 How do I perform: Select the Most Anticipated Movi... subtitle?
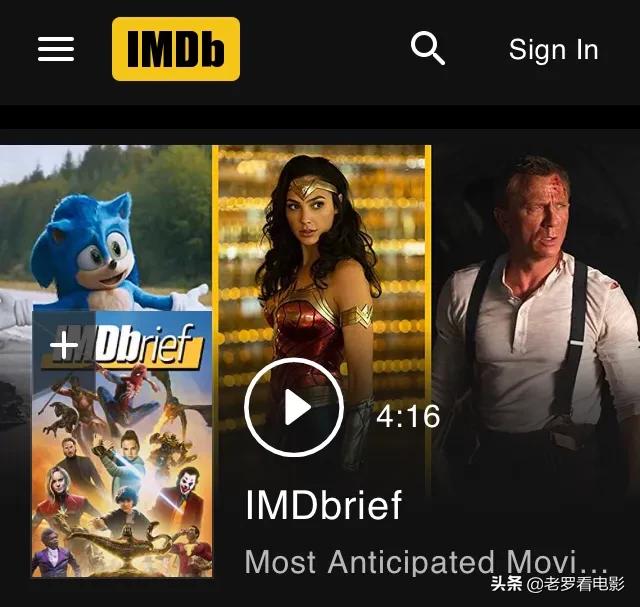click(x=426, y=562)
